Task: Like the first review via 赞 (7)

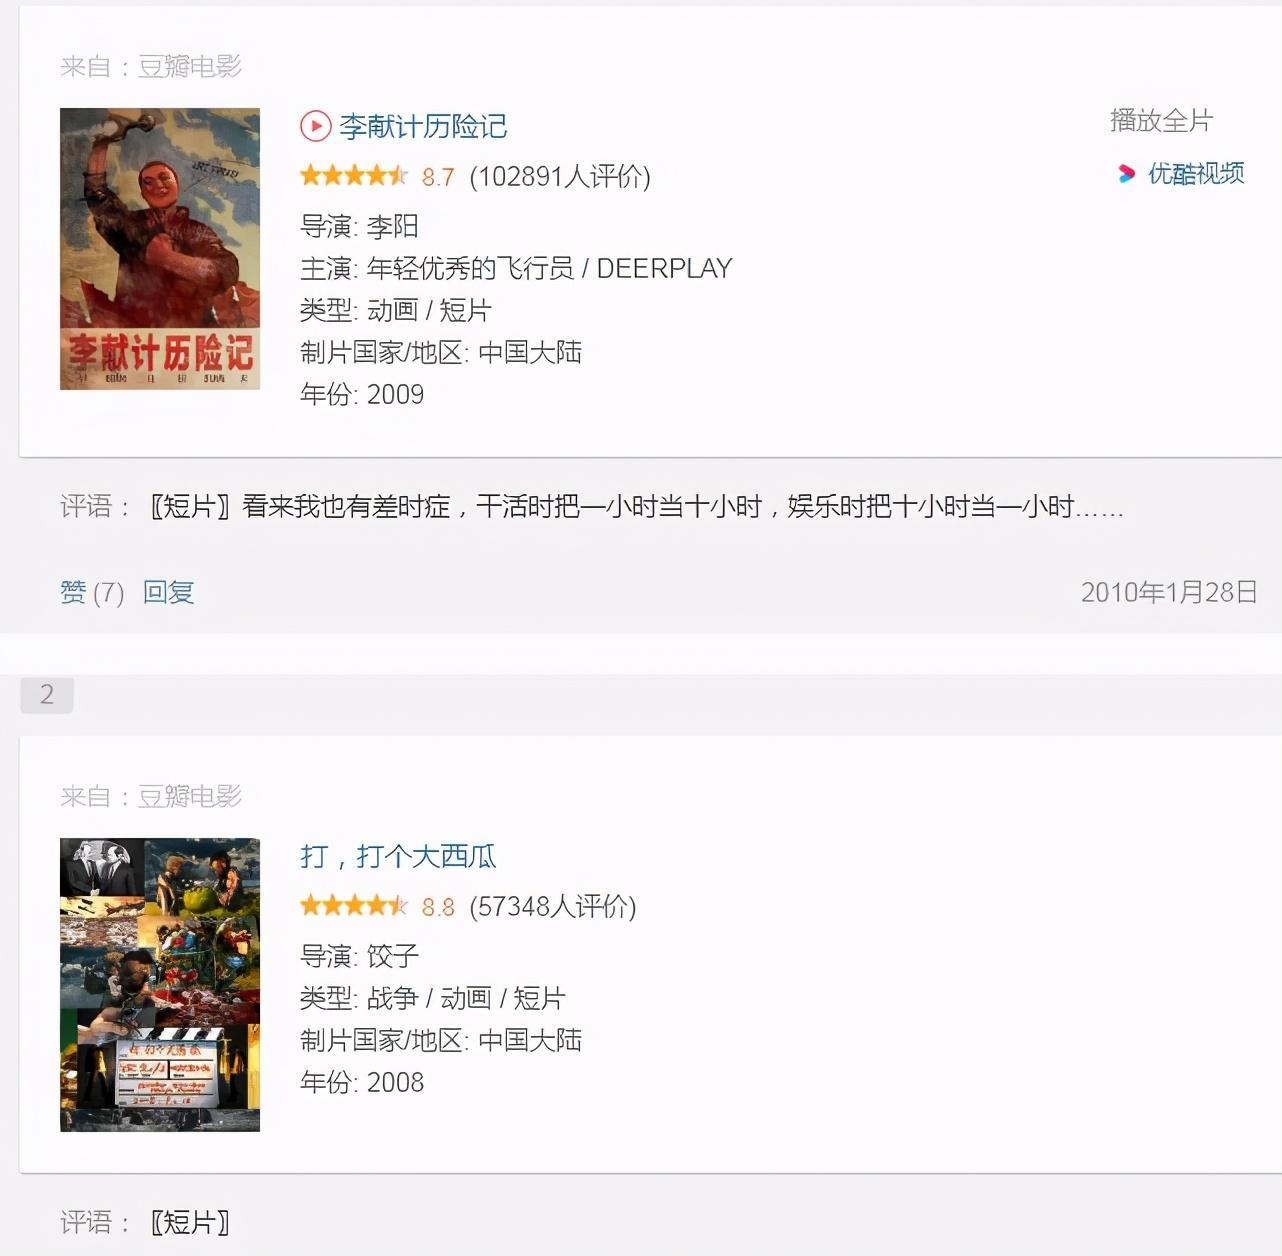Action: [x=92, y=593]
